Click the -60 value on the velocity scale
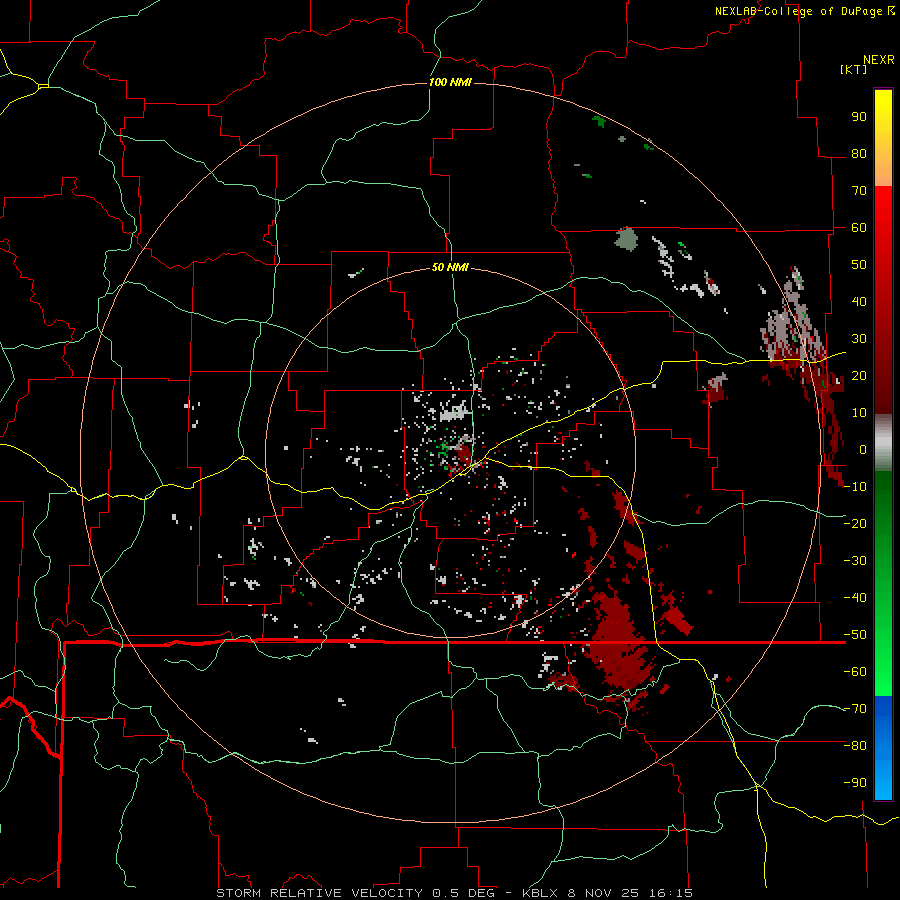 pyautogui.click(x=855, y=672)
